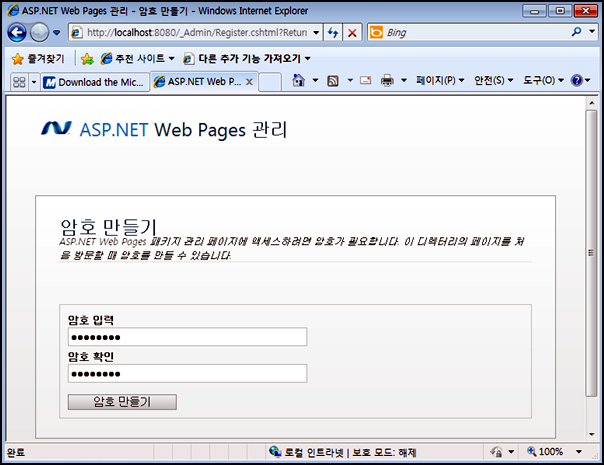Click the Quick Tabs grid icon
The width and height of the screenshot is (604, 465).
point(19,82)
